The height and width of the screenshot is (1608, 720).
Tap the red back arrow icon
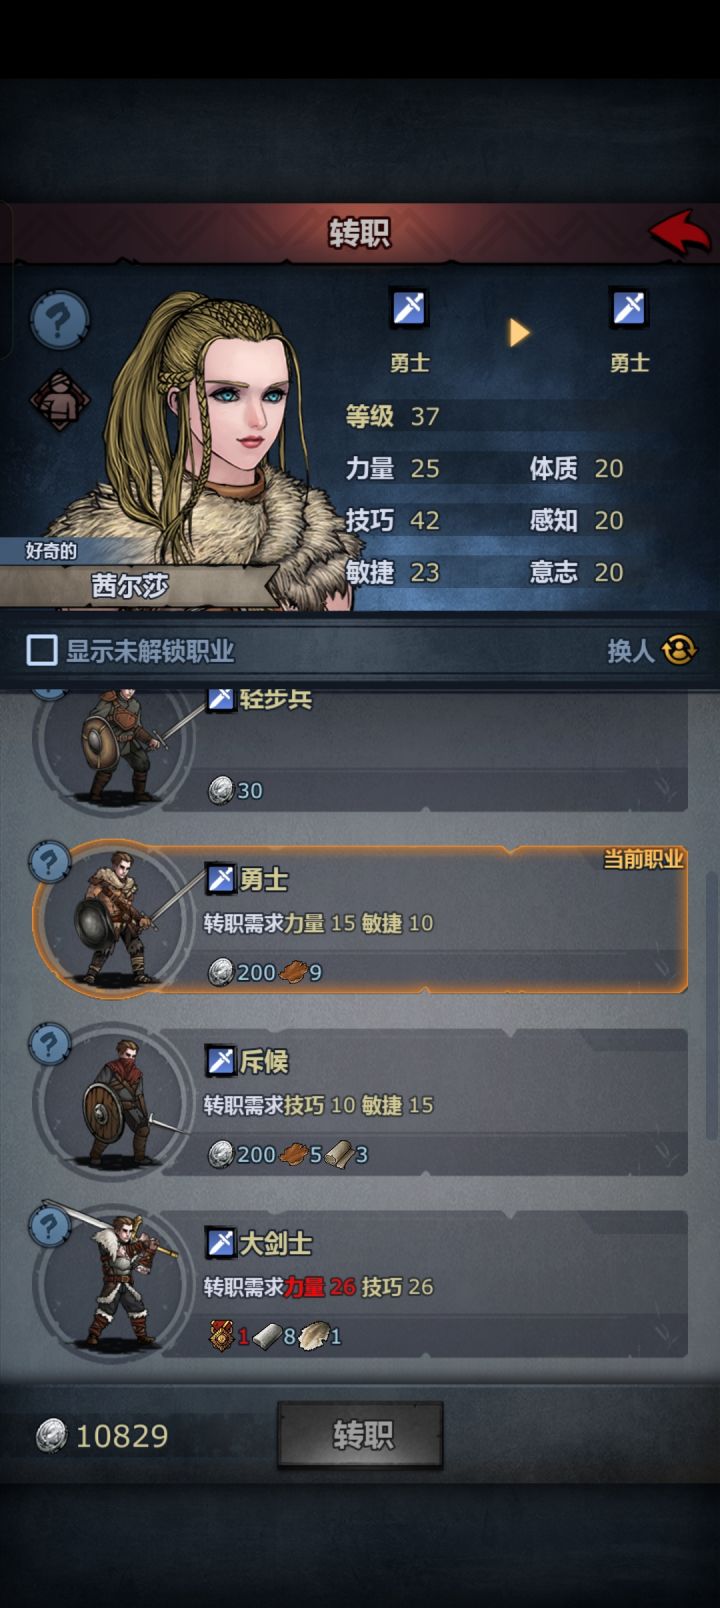(680, 233)
